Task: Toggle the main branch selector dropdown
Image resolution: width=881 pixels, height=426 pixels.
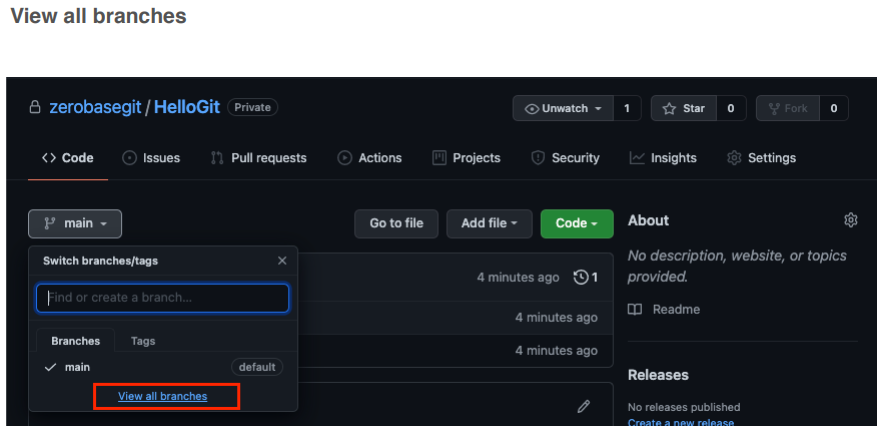Action: [x=75, y=224]
